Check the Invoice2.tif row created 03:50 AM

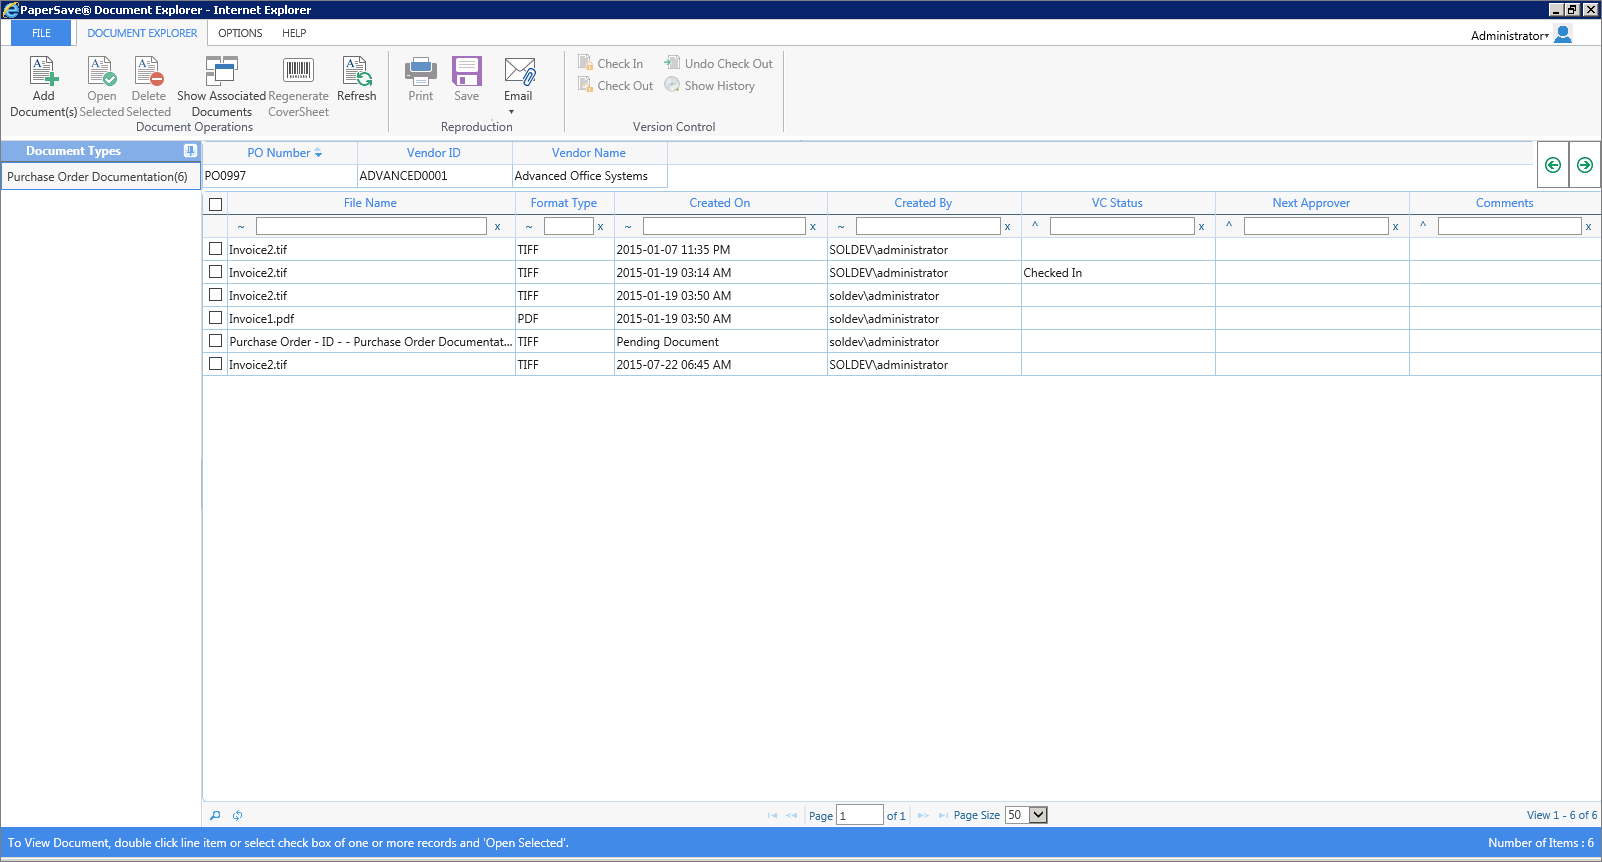coord(215,294)
